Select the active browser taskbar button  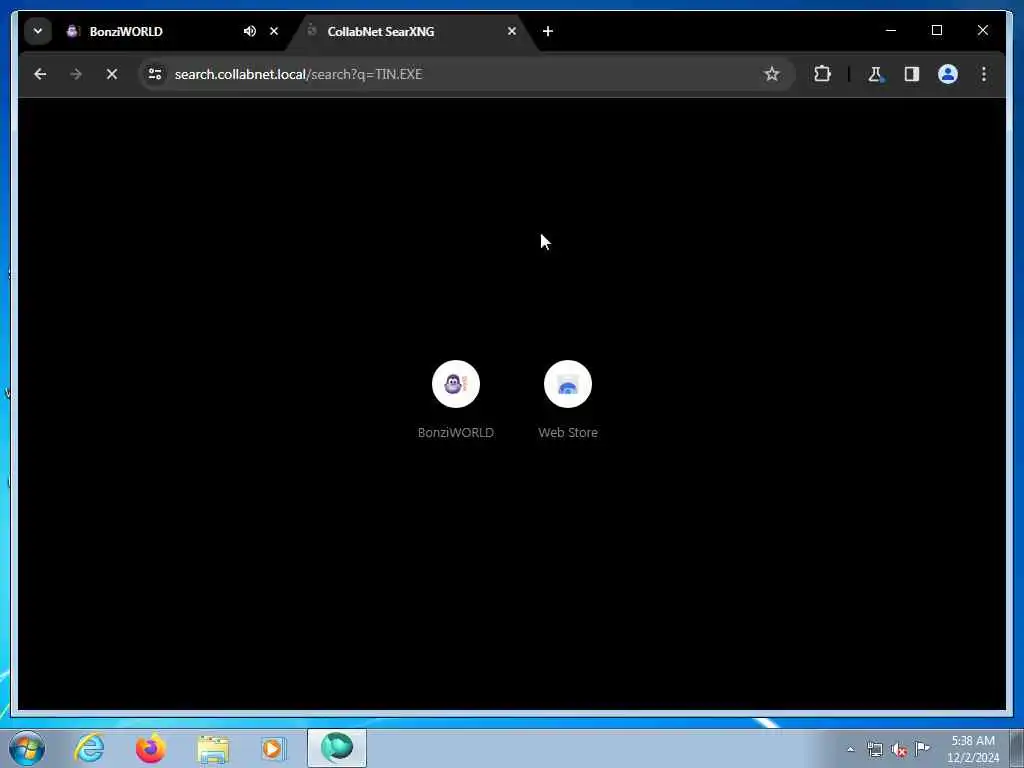(x=337, y=748)
